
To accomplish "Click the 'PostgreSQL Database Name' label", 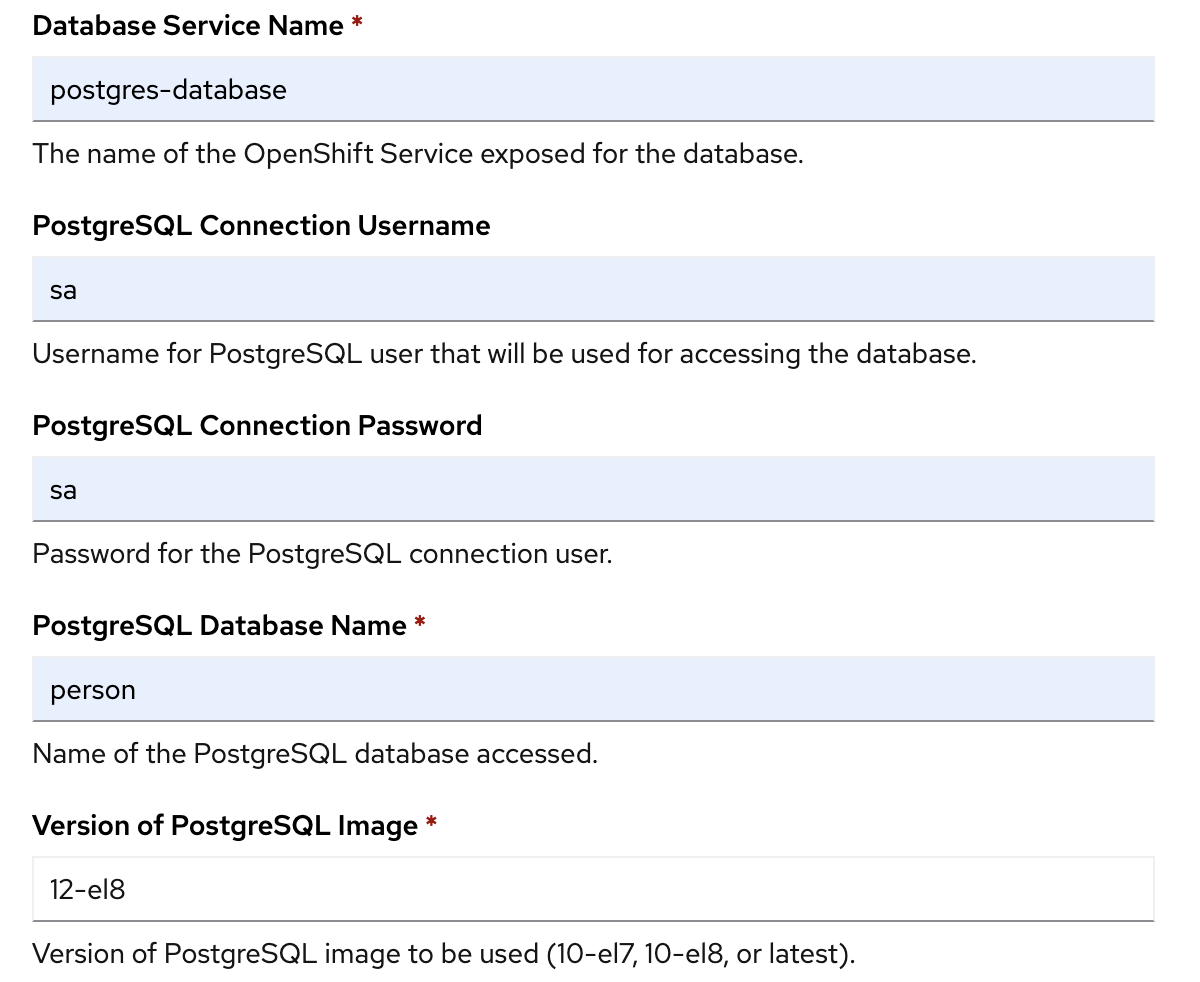I will point(219,626).
